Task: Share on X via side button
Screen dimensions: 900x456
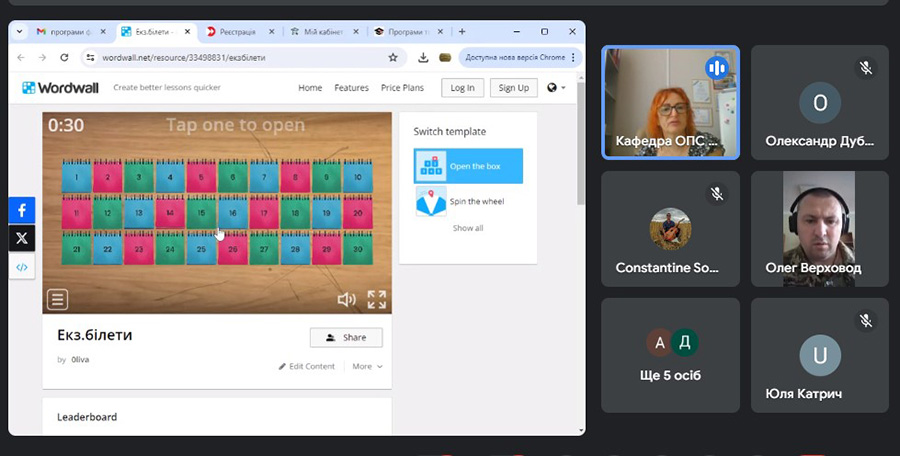Action: tap(22, 238)
